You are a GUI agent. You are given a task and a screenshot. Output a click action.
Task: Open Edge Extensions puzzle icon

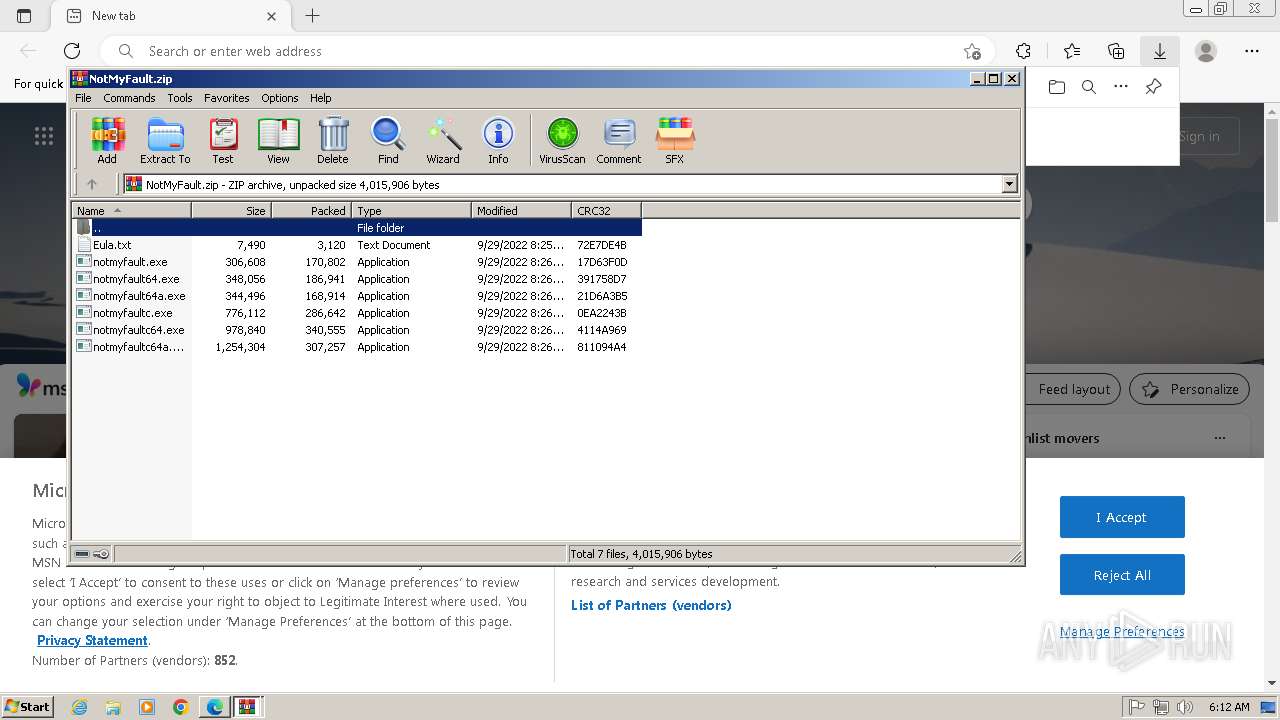click(1023, 51)
